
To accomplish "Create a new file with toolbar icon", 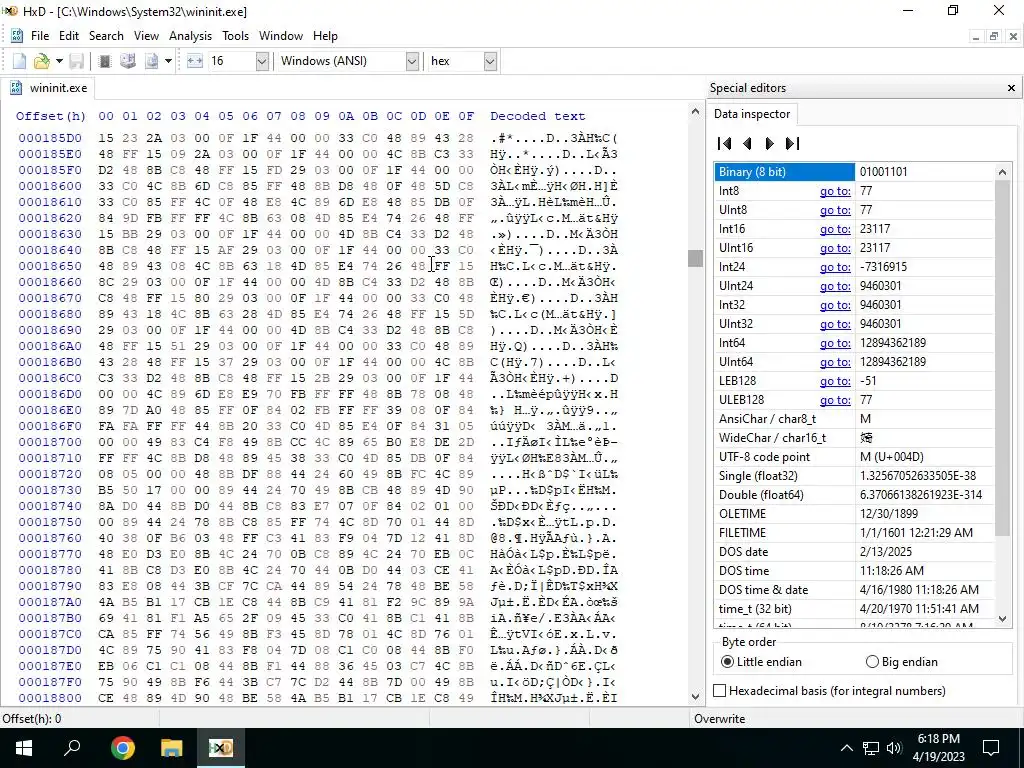I will [20, 61].
